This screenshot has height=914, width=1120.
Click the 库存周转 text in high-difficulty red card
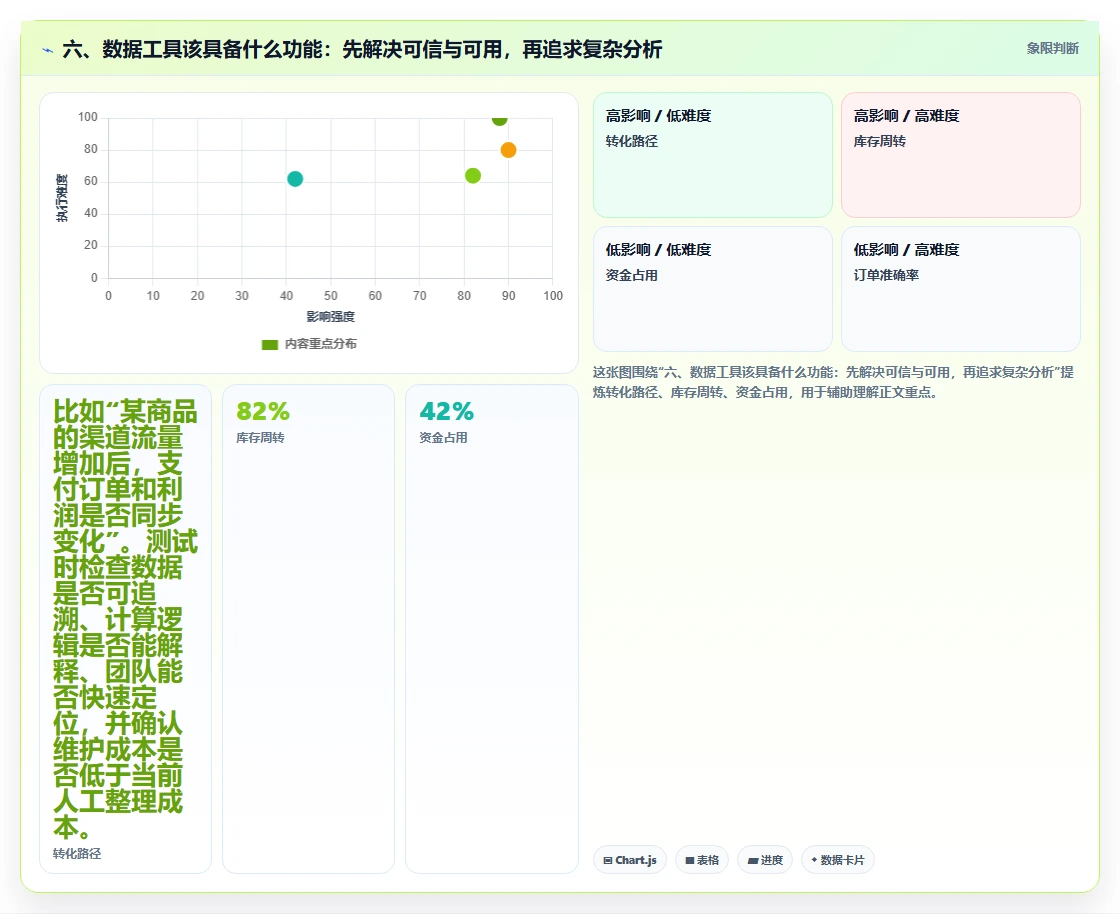[x=879, y=141]
